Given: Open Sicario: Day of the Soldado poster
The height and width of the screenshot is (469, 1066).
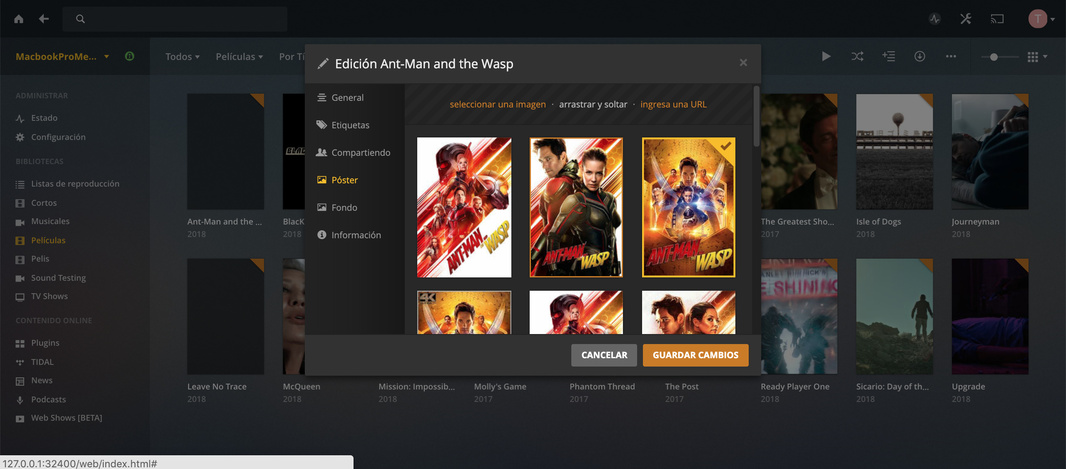Looking at the screenshot, I should click(x=894, y=317).
